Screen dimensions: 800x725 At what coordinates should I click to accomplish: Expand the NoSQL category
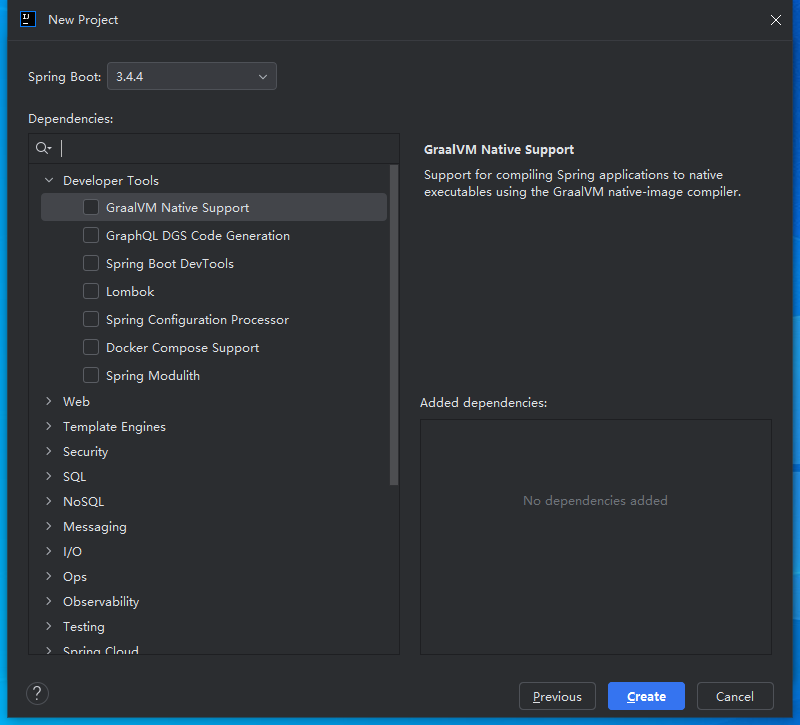[49, 501]
